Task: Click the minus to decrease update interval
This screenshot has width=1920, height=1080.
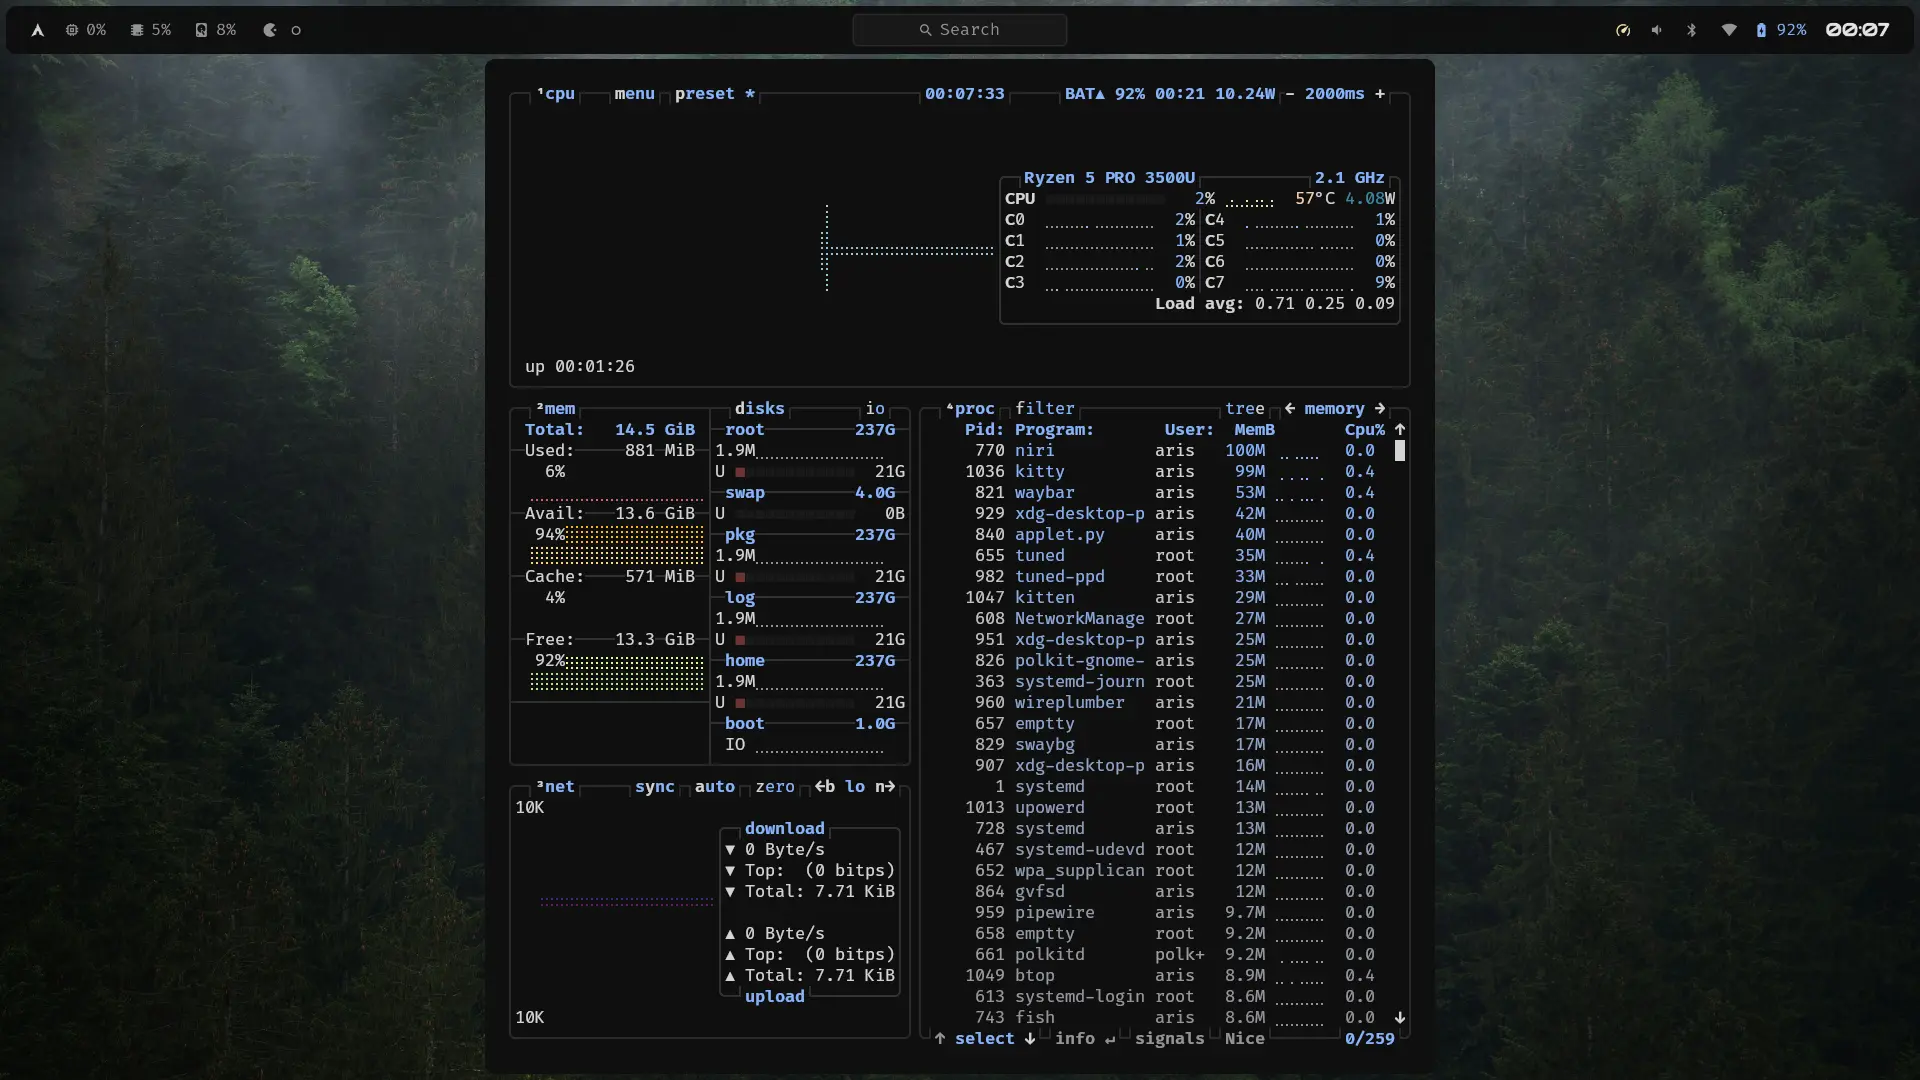Action: tap(1290, 93)
